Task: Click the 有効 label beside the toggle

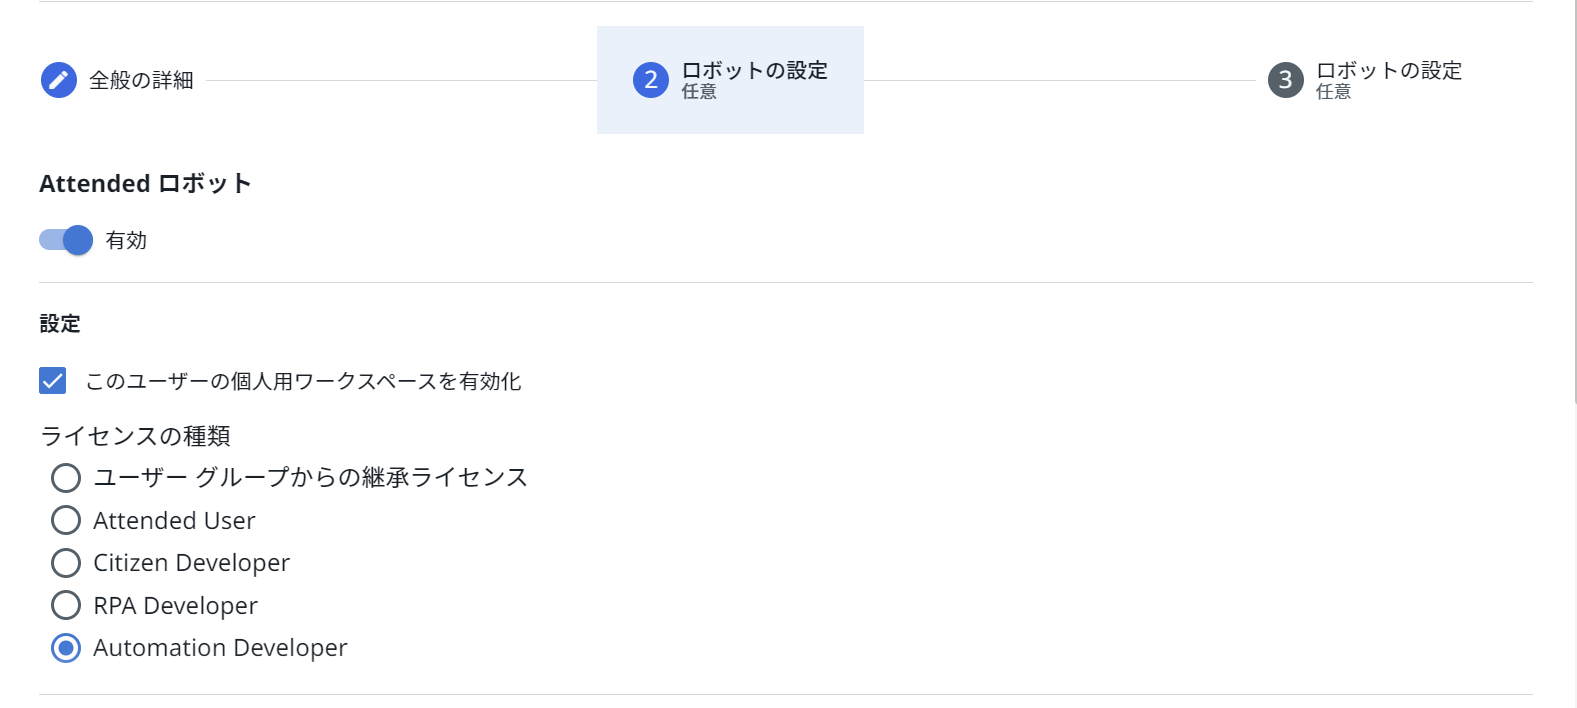Action: coord(126,240)
